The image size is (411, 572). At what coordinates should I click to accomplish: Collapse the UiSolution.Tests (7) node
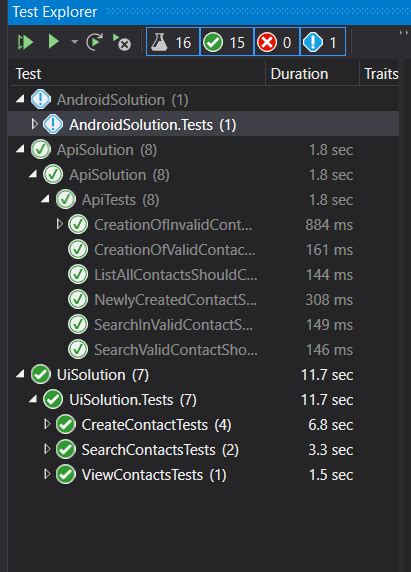tap(33, 399)
